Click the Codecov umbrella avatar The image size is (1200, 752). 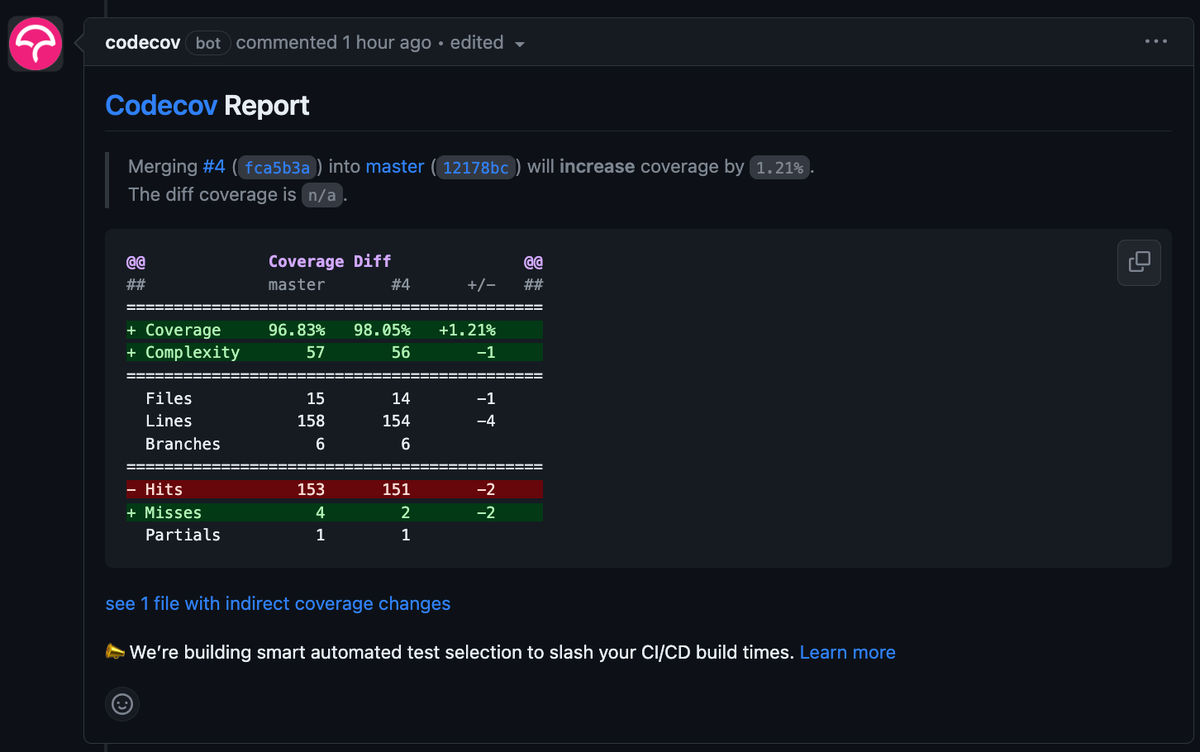36,44
